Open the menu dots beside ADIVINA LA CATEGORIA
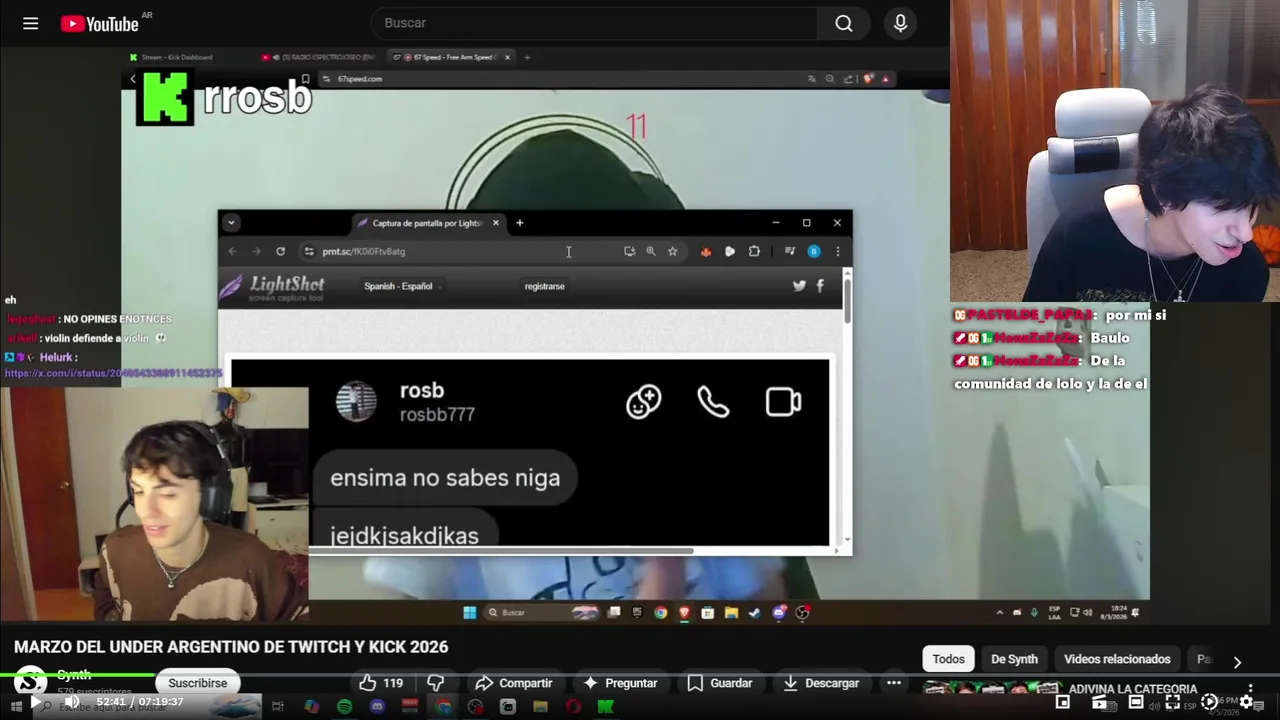 tap(1250, 689)
